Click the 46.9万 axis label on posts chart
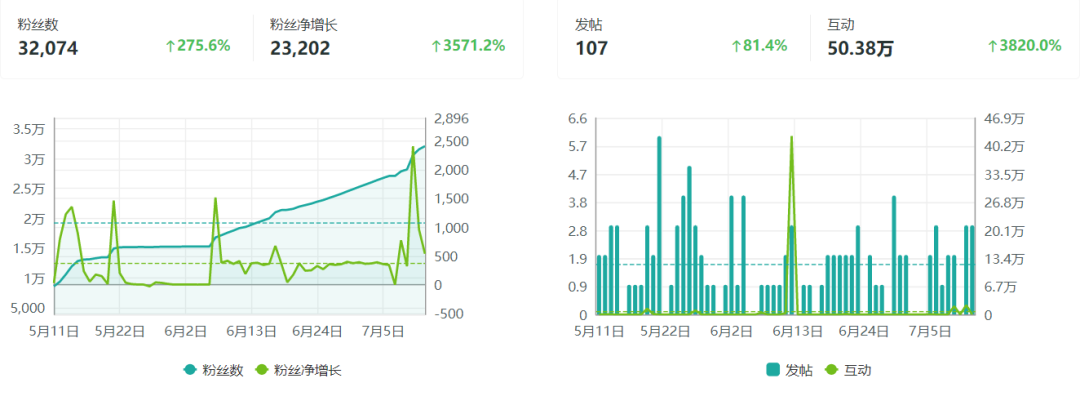 [x=1003, y=119]
